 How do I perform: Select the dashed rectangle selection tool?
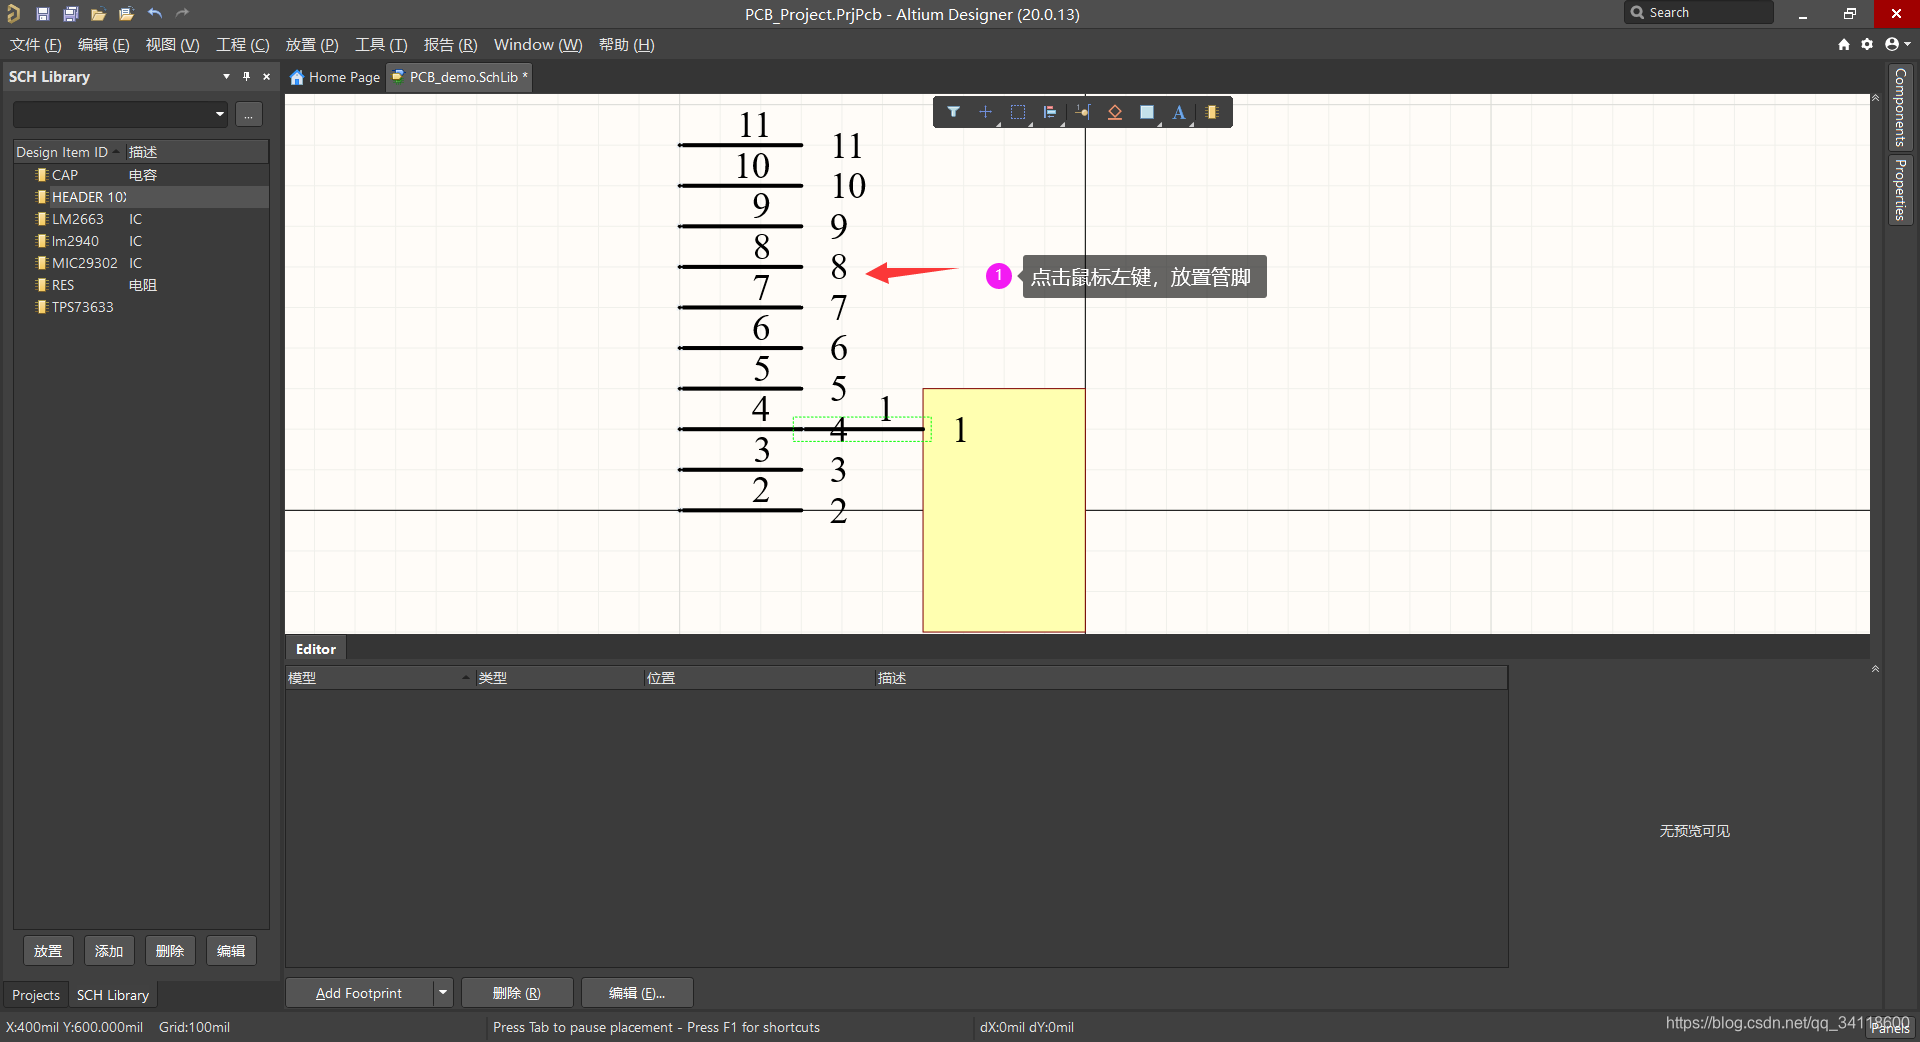coord(1018,112)
